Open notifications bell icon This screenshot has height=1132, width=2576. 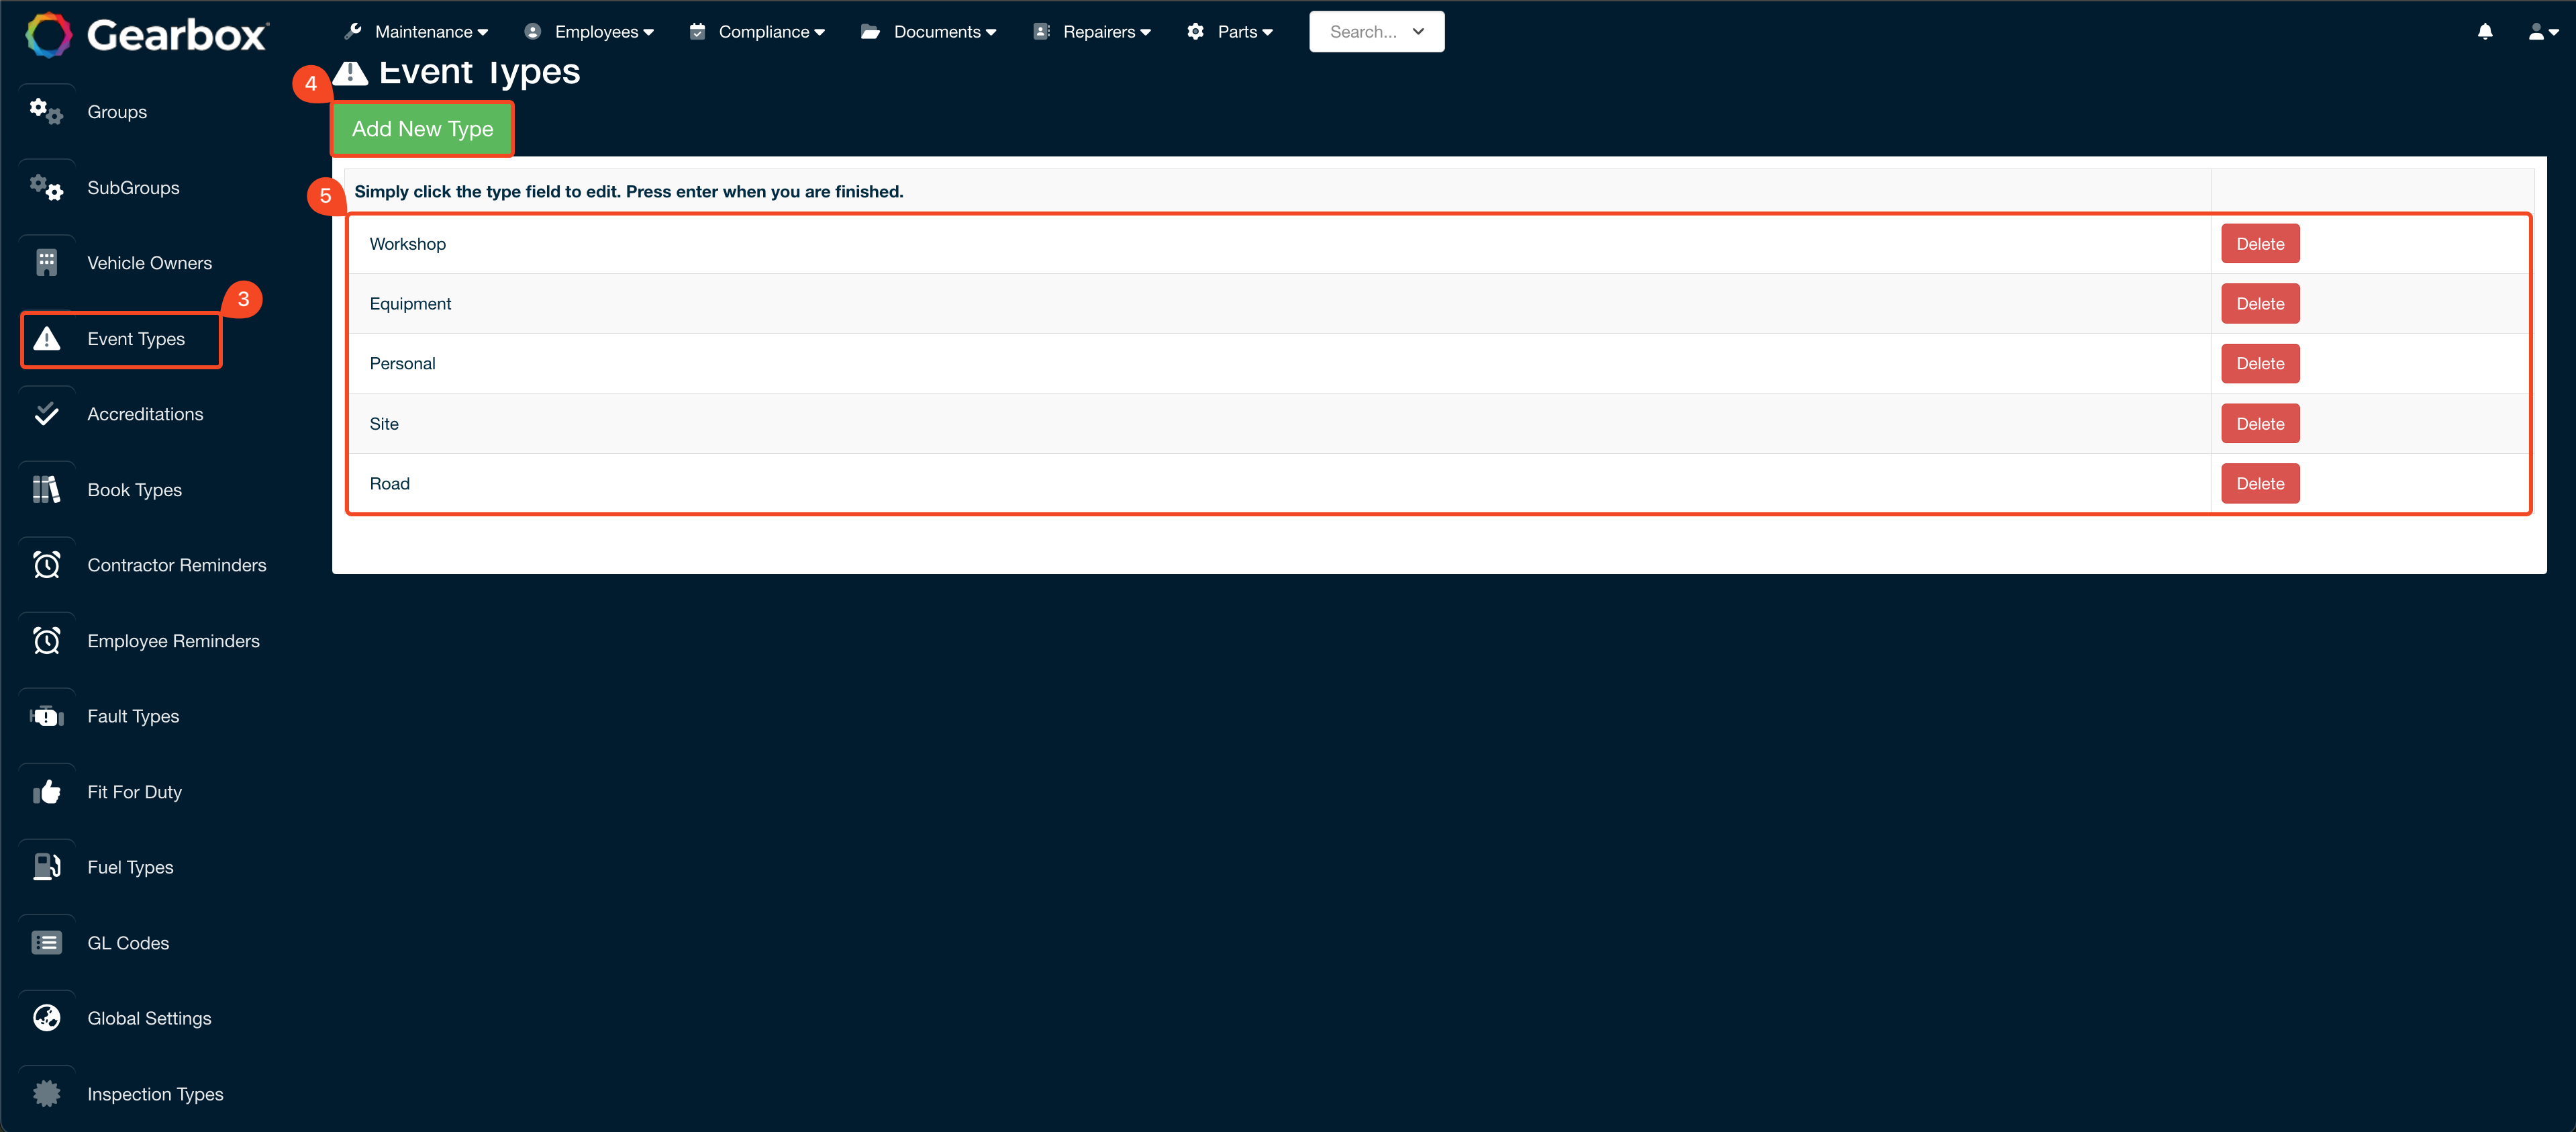pyautogui.click(x=2484, y=32)
